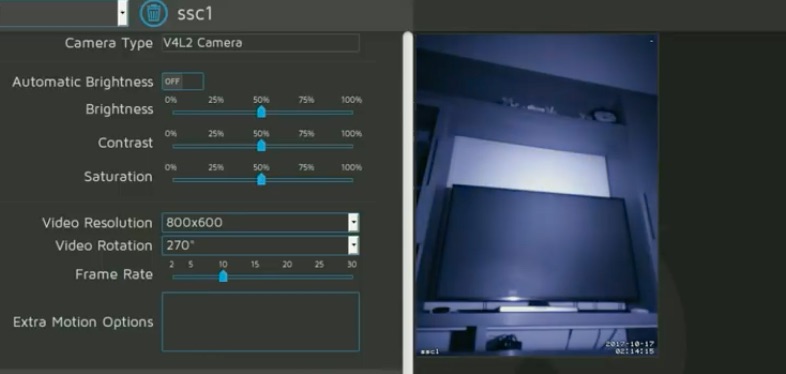The image size is (786, 374).
Task: Set Frame Rate slider to 20
Action: 287,277
